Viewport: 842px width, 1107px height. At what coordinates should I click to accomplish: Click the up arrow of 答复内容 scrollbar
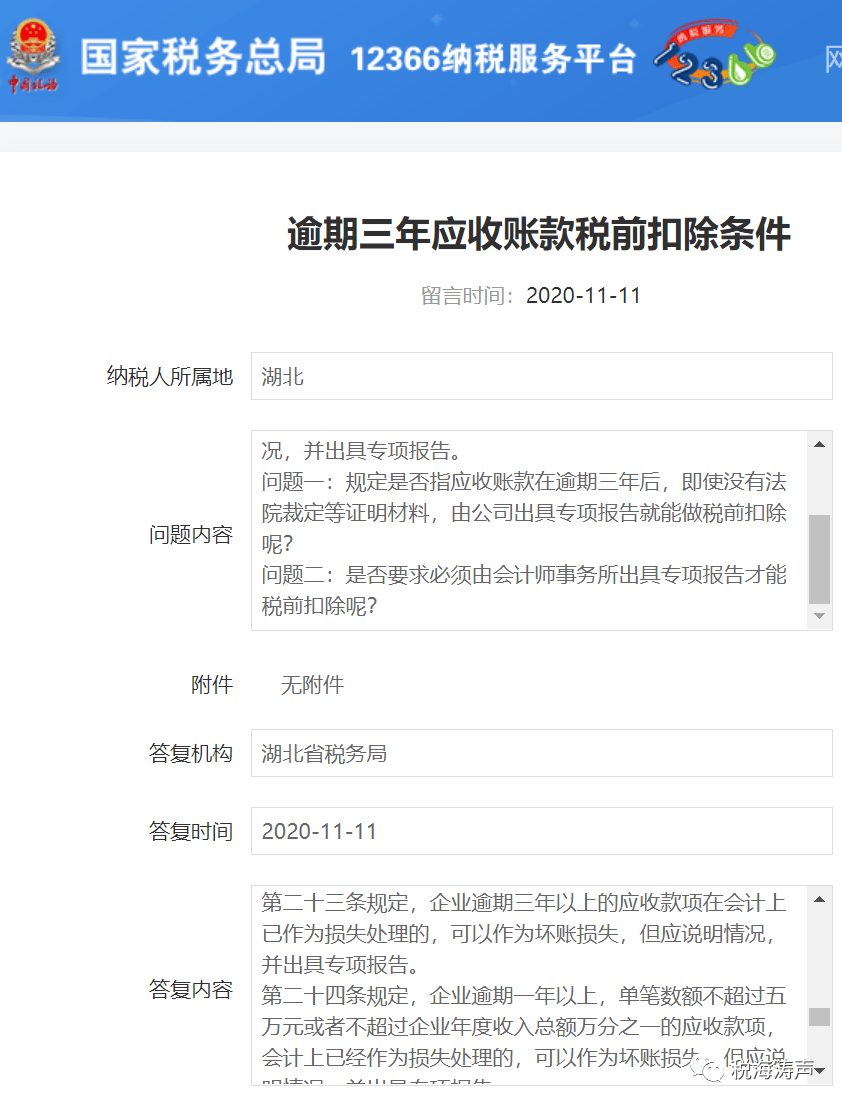(x=819, y=899)
